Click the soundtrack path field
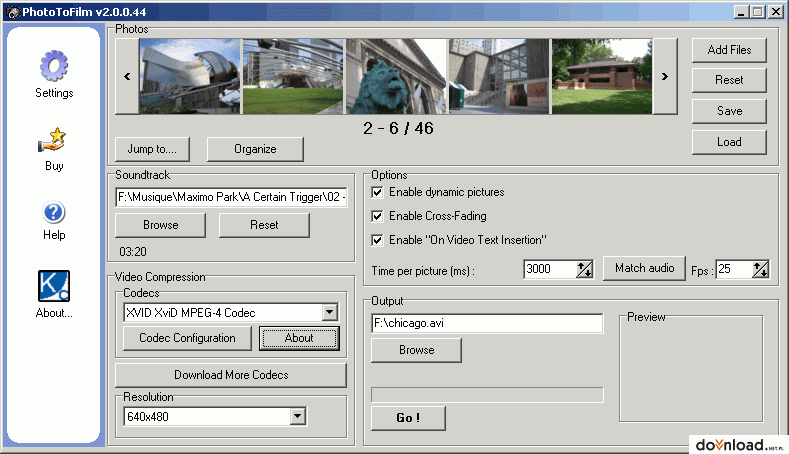This screenshot has height=454, width=789. point(231,197)
